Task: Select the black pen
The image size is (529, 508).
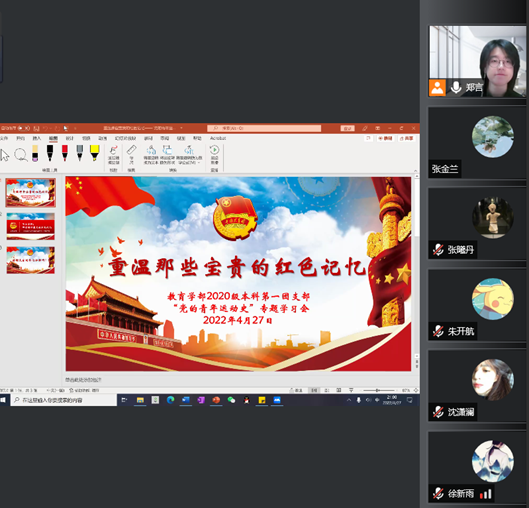Action: (x=50, y=153)
